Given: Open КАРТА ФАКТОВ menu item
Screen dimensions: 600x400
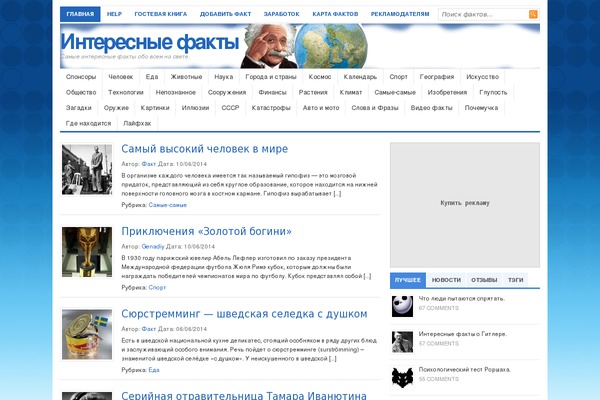Looking at the screenshot, I should 335,14.
